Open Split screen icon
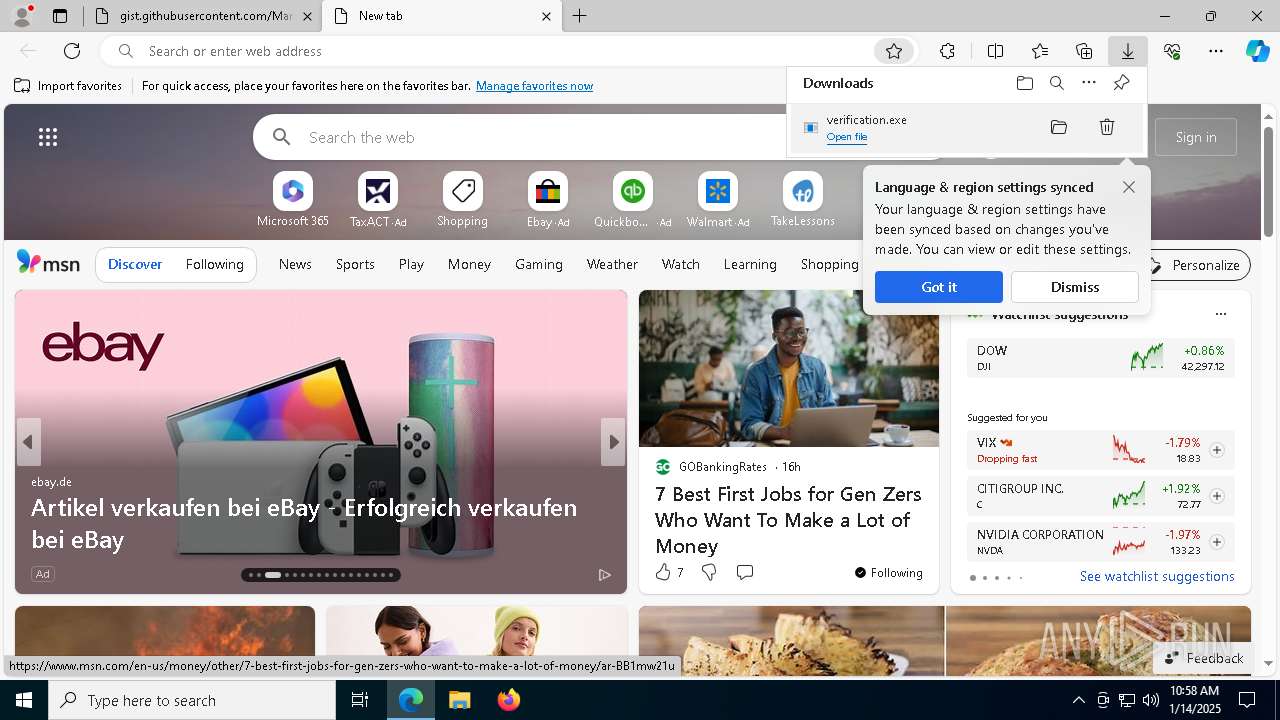This screenshot has height=720, width=1280. pyautogui.click(x=995, y=51)
